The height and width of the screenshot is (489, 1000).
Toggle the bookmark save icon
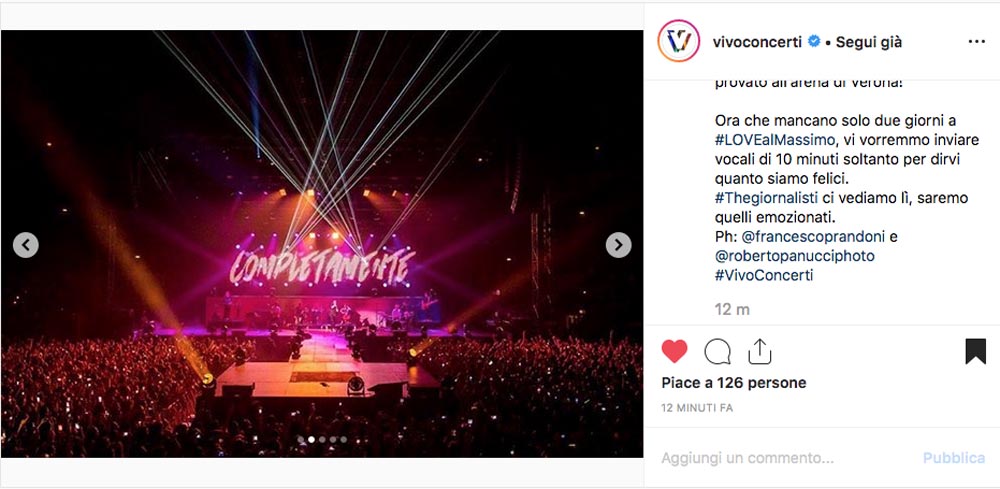[975, 351]
